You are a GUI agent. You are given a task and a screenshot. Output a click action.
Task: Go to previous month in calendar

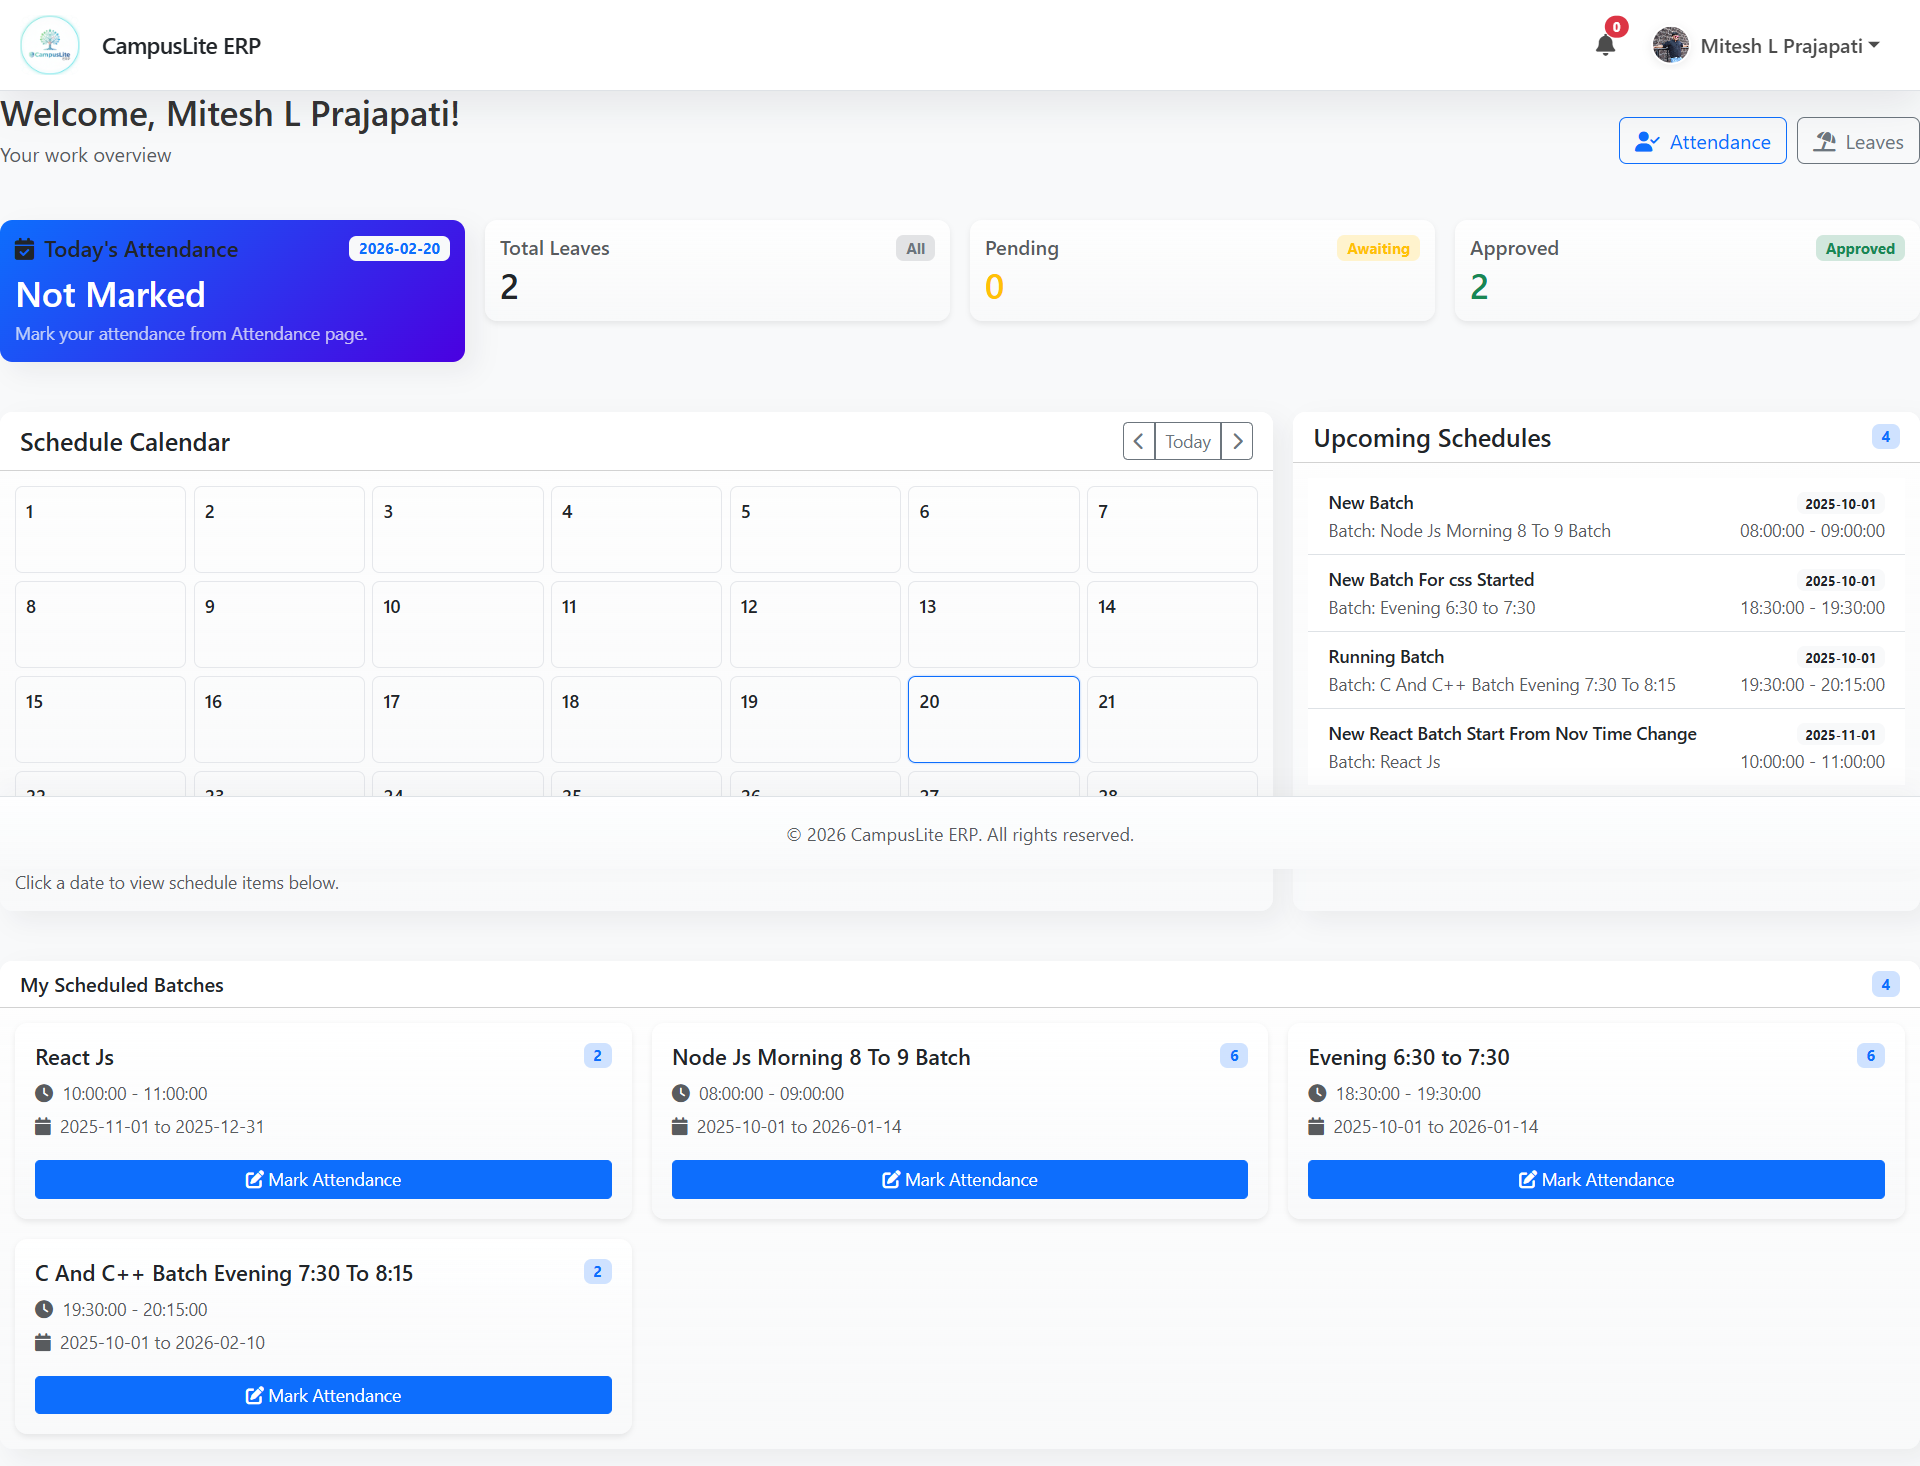pyautogui.click(x=1138, y=441)
